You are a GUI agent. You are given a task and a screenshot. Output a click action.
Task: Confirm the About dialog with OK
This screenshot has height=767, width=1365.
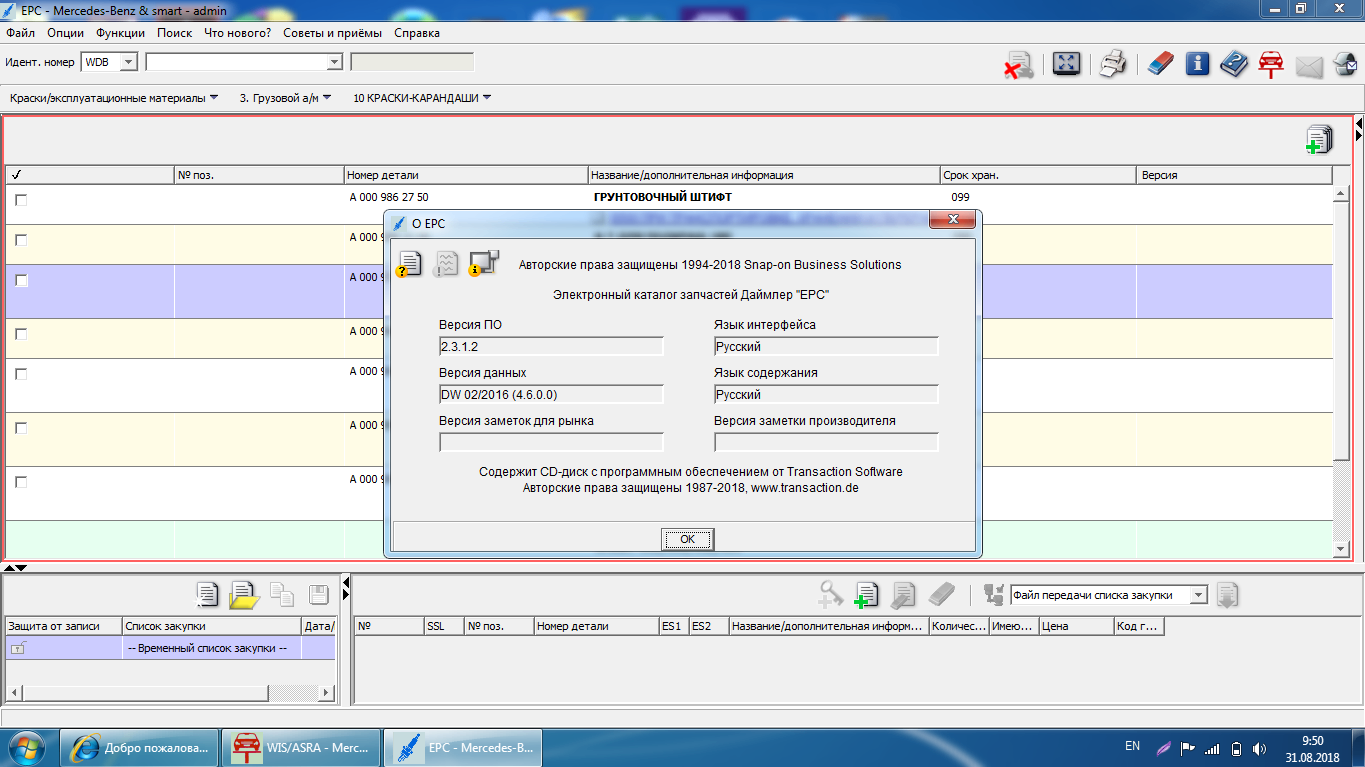687,539
